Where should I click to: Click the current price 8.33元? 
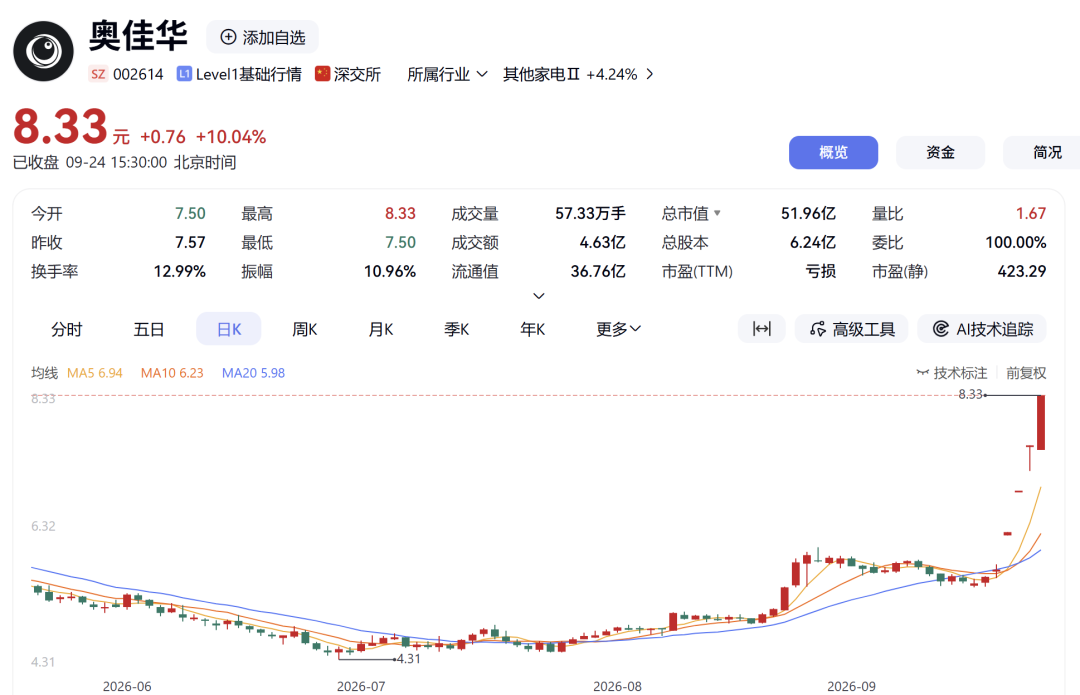click(71, 127)
